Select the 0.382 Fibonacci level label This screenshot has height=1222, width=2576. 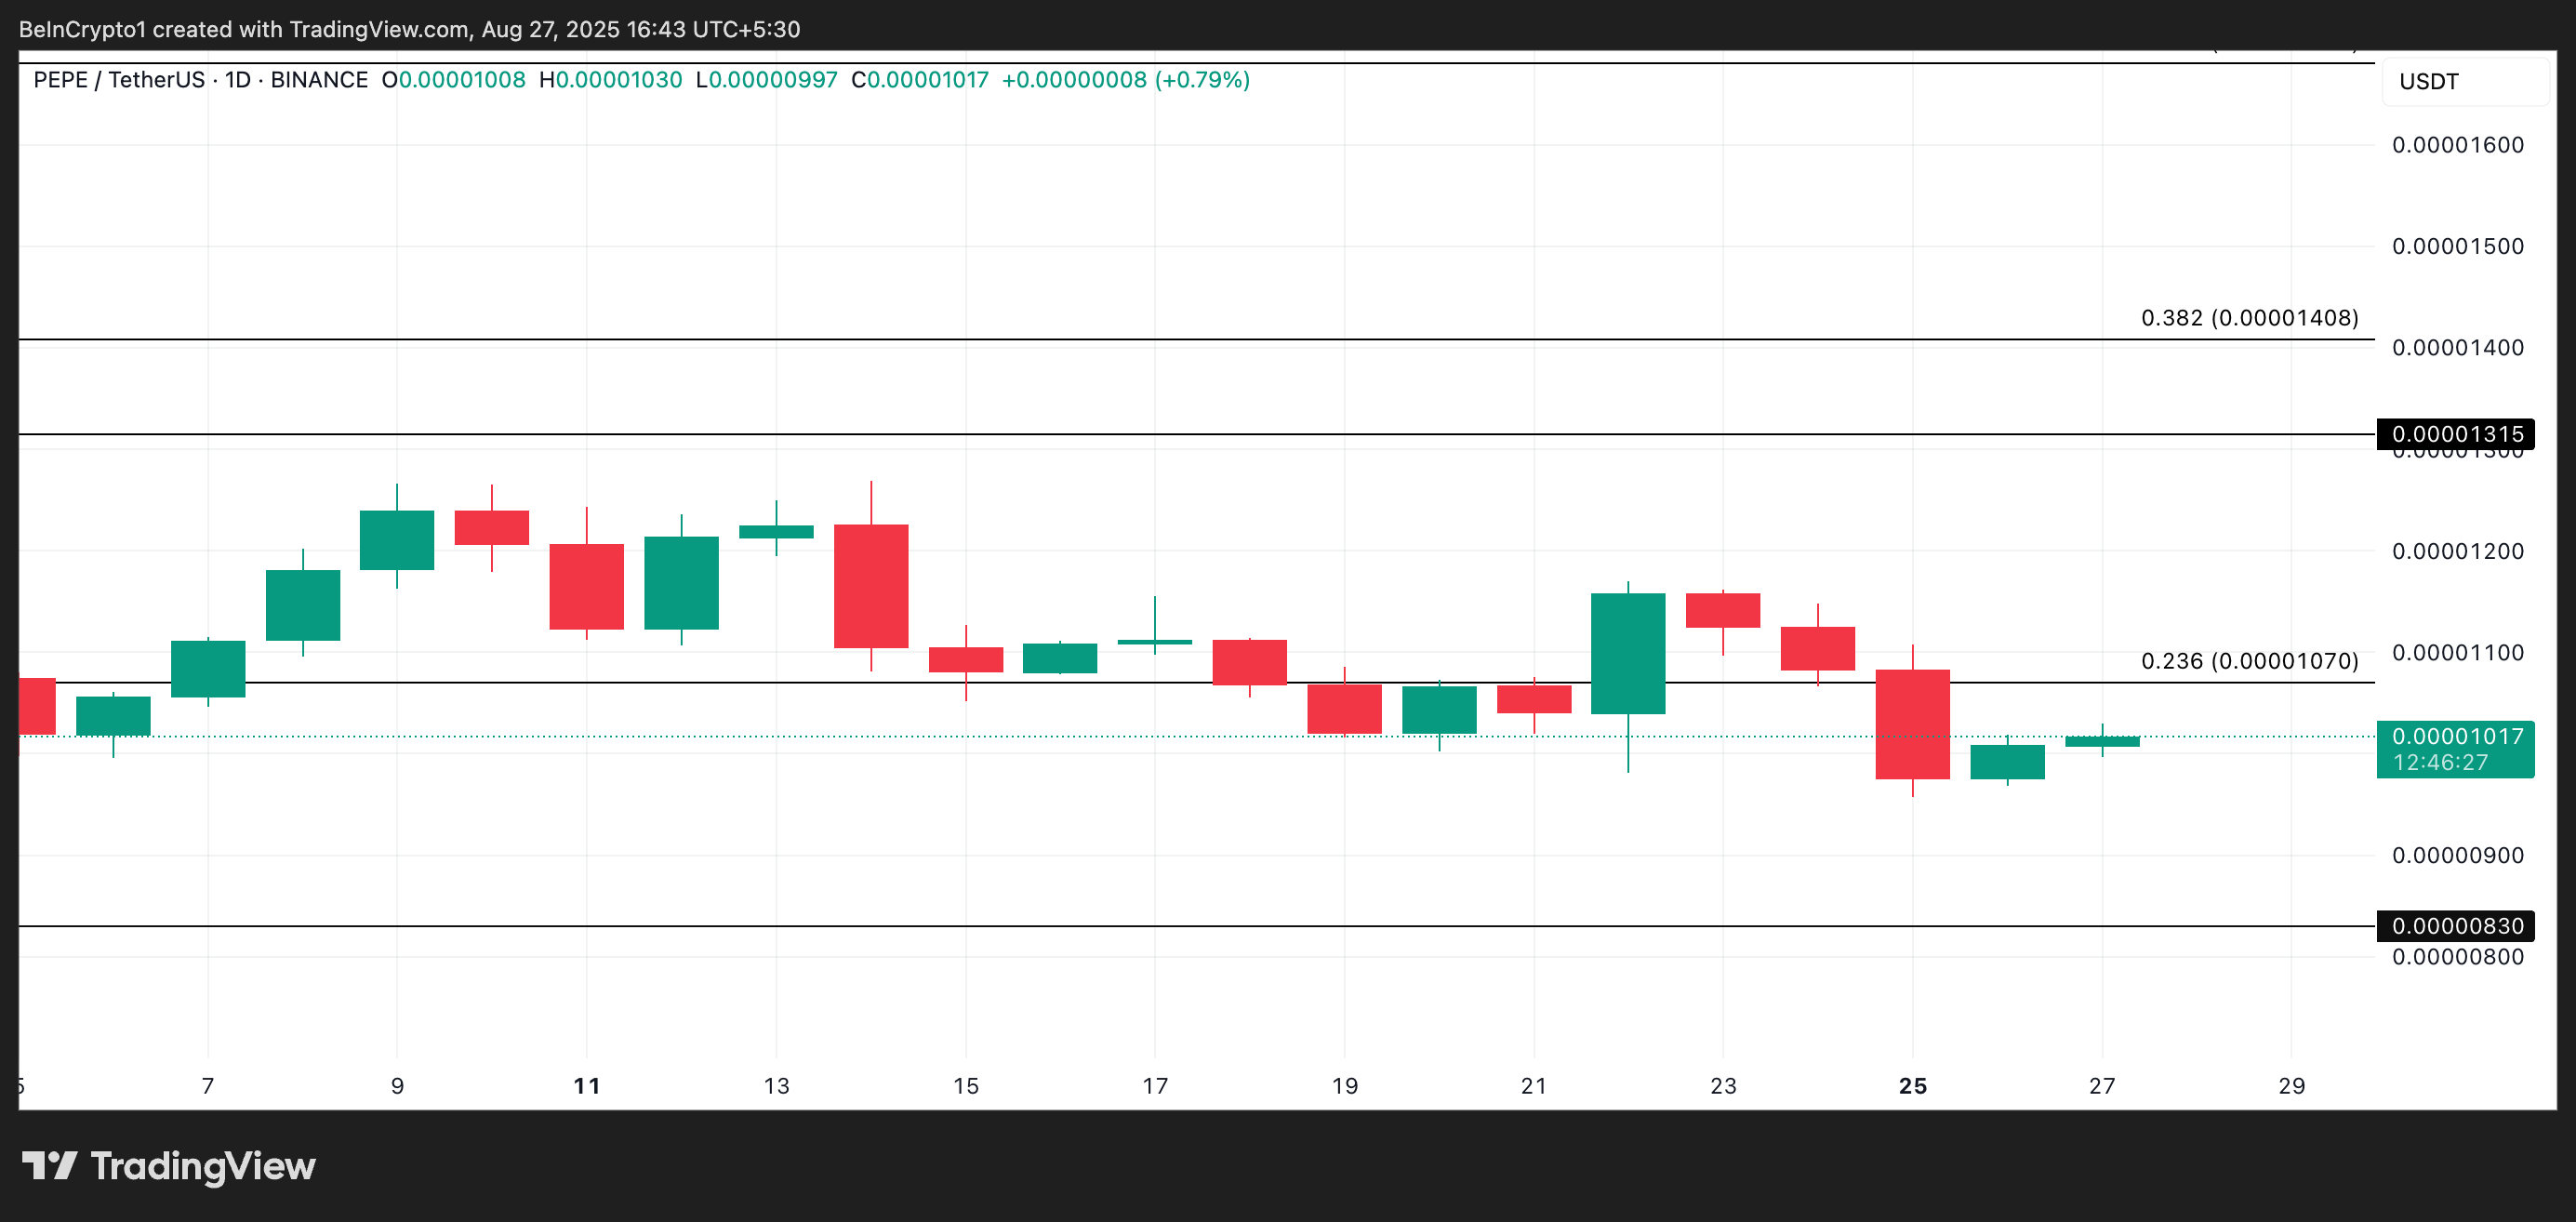(2249, 318)
